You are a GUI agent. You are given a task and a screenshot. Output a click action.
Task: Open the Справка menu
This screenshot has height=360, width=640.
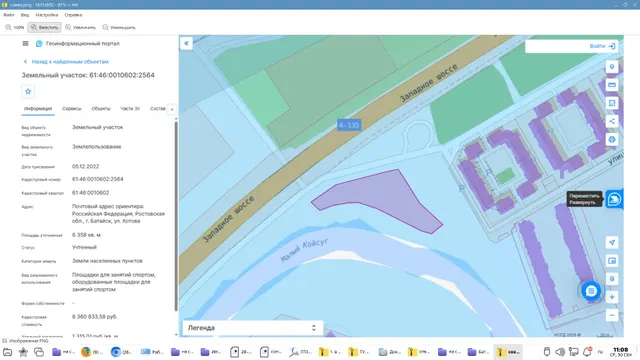tap(73, 15)
